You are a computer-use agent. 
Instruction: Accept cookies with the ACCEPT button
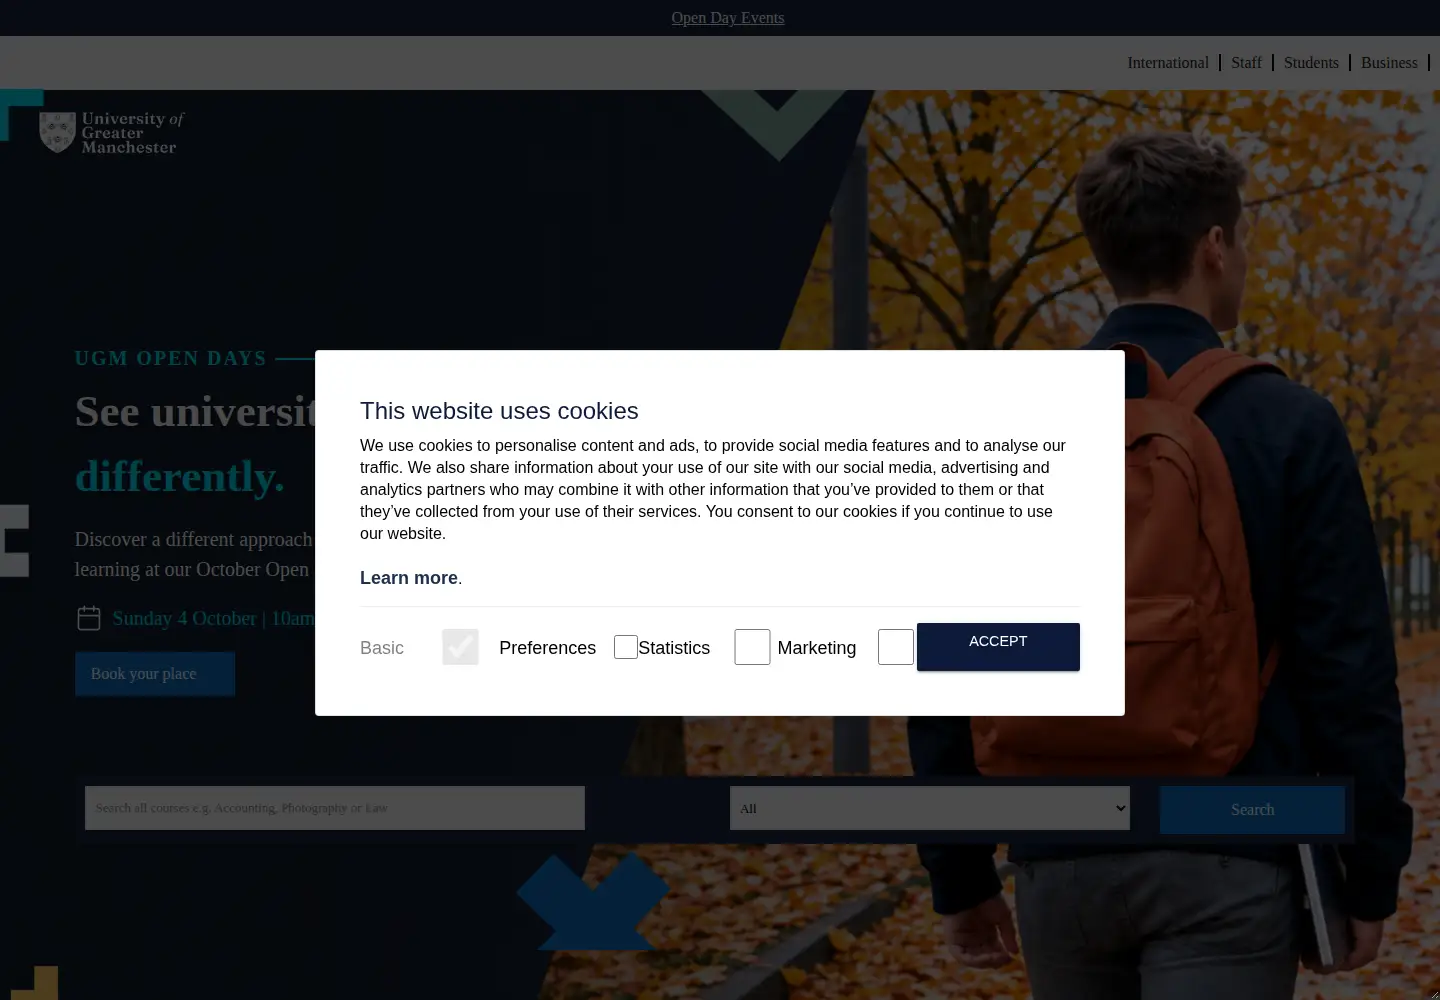[998, 646]
